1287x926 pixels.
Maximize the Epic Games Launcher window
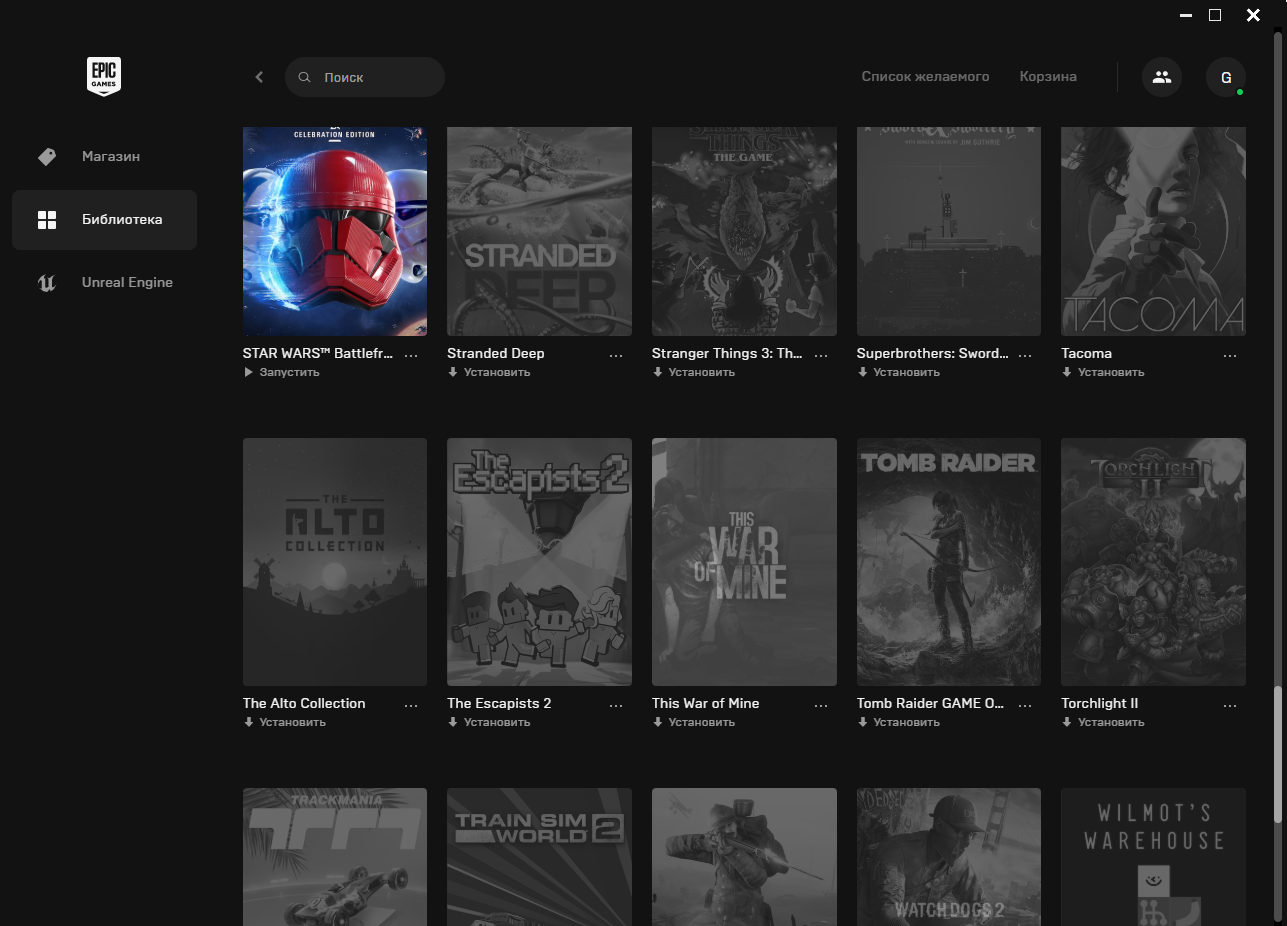pyautogui.click(x=1215, y=15)
